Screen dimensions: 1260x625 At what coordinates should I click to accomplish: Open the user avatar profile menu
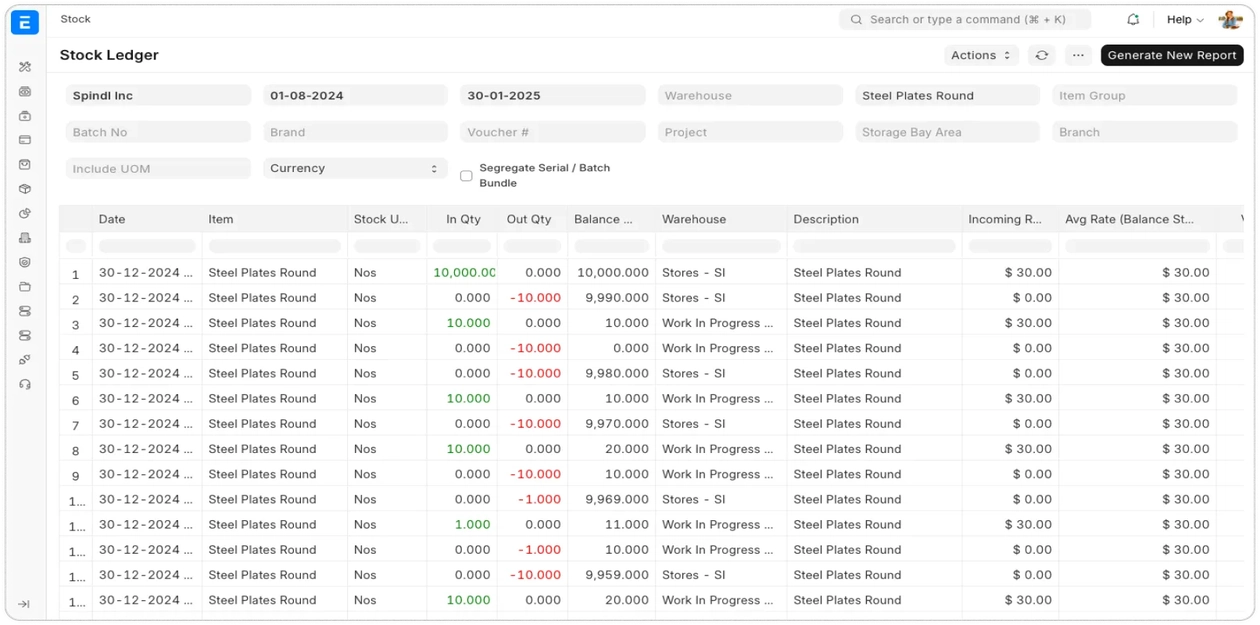(1229, 20)
